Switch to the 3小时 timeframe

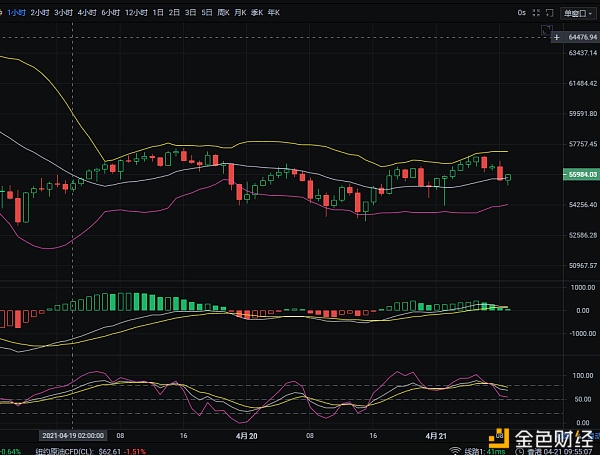[64, 13]
